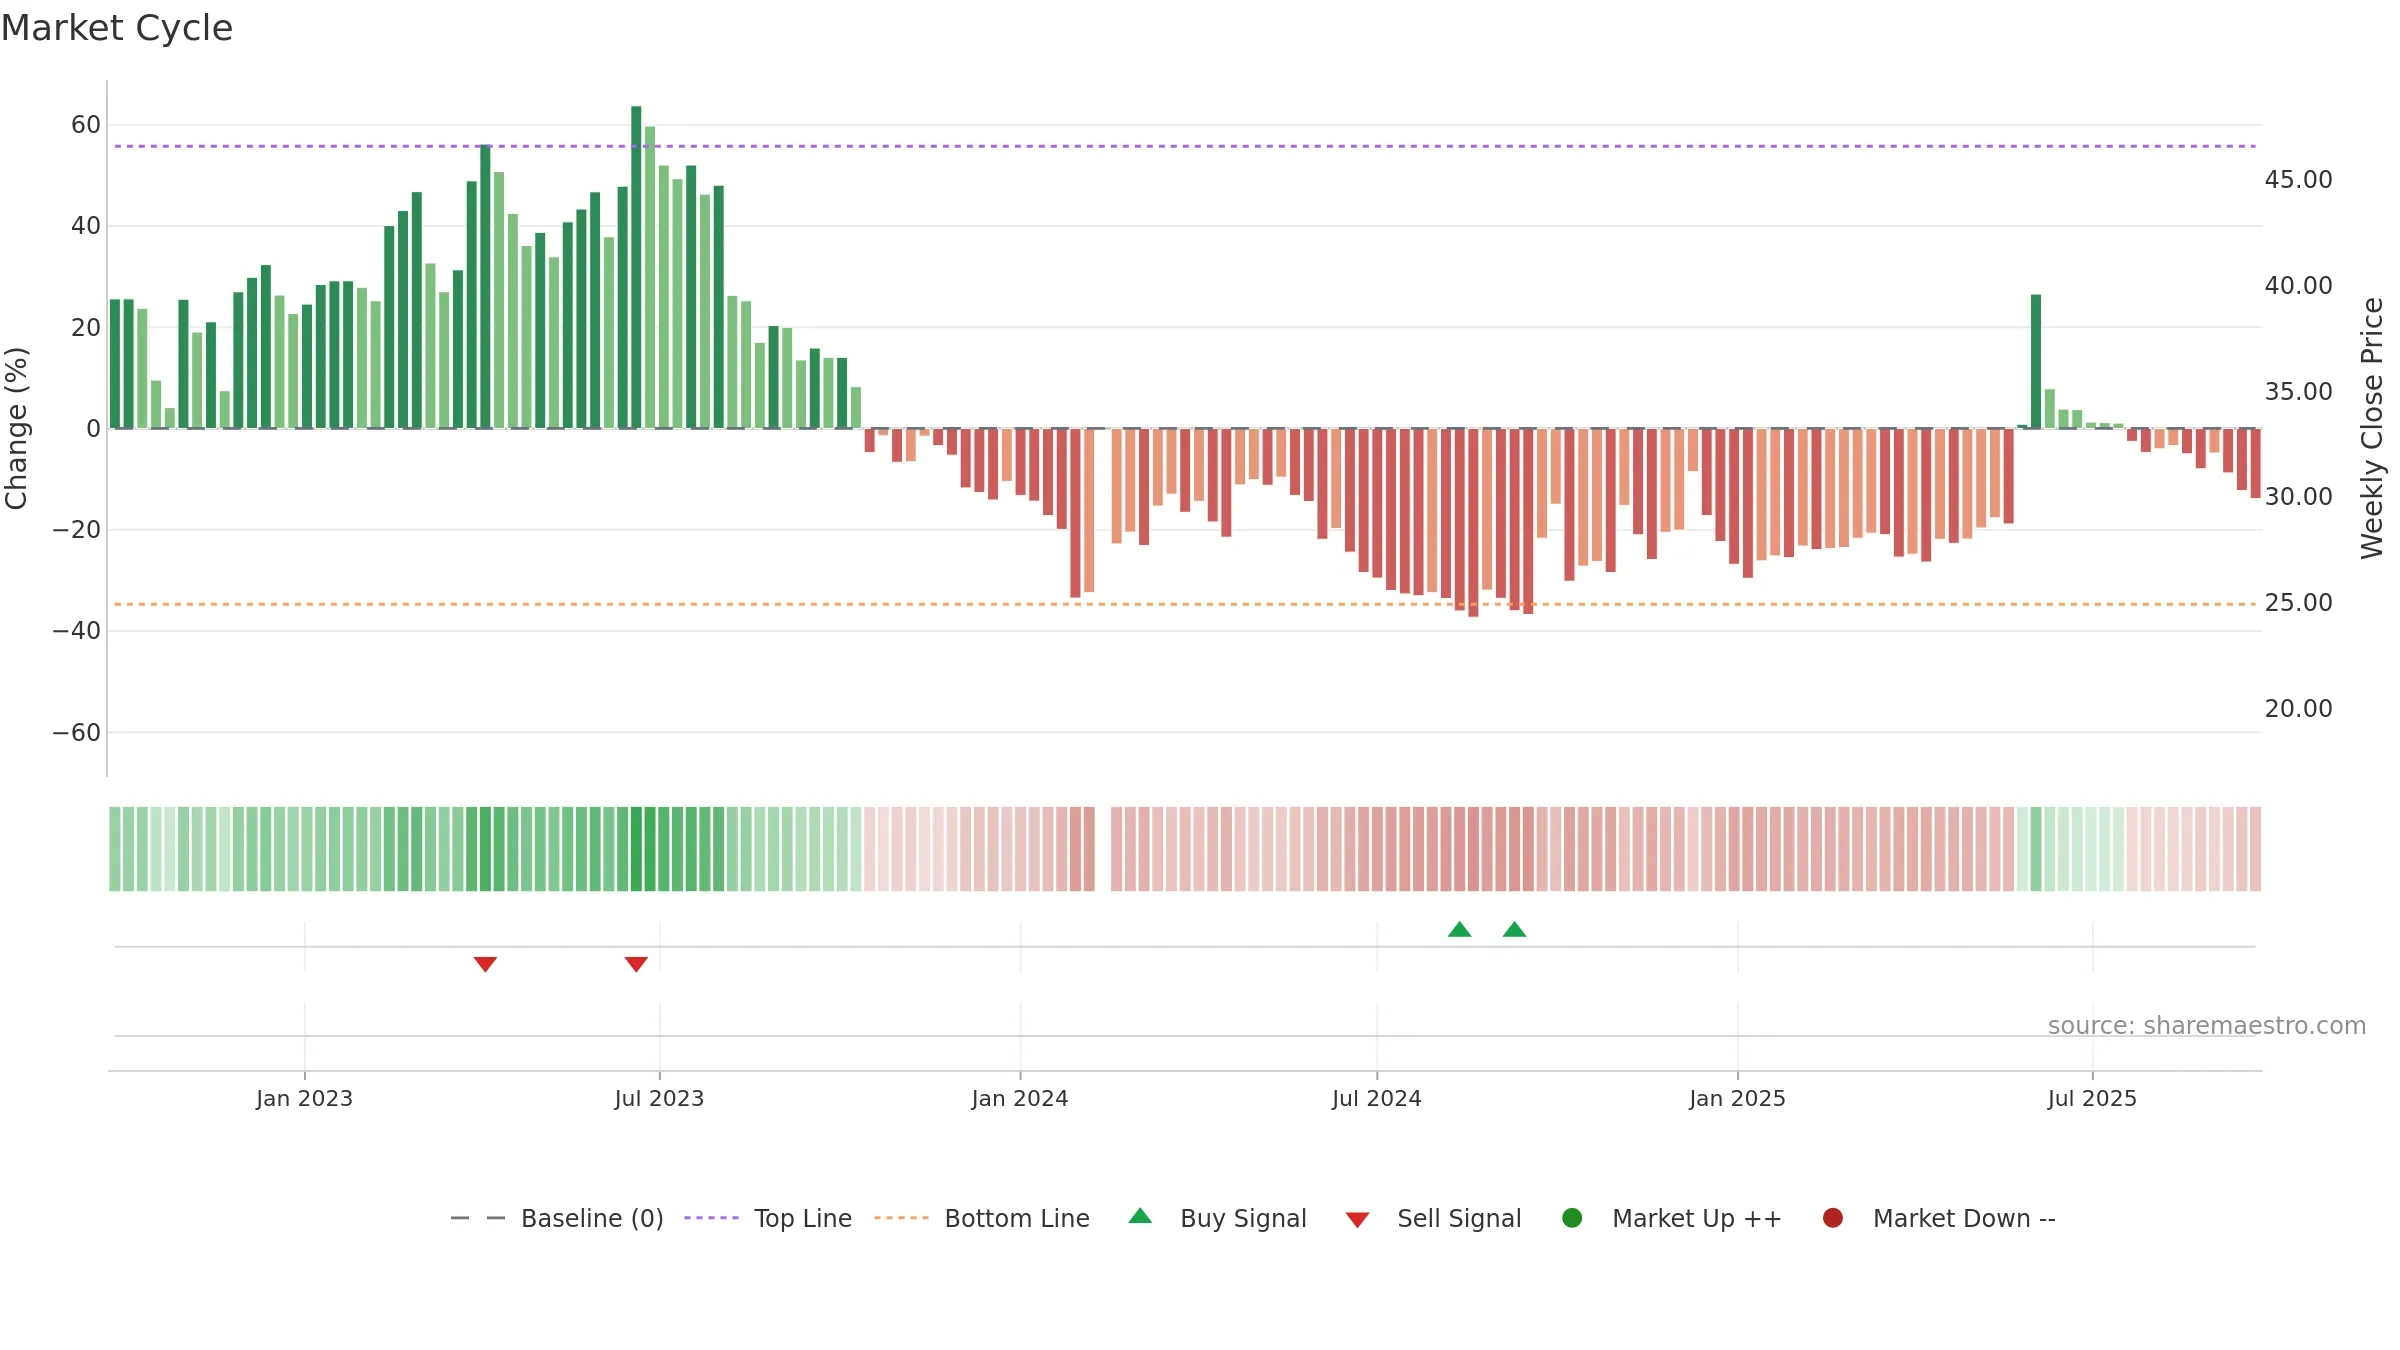The width and height of the screenshot is (2400, 1350).
Task: Toggle the Market Up ++ legend entry
Action: pyautogui.click(x=1672, y=1218)
